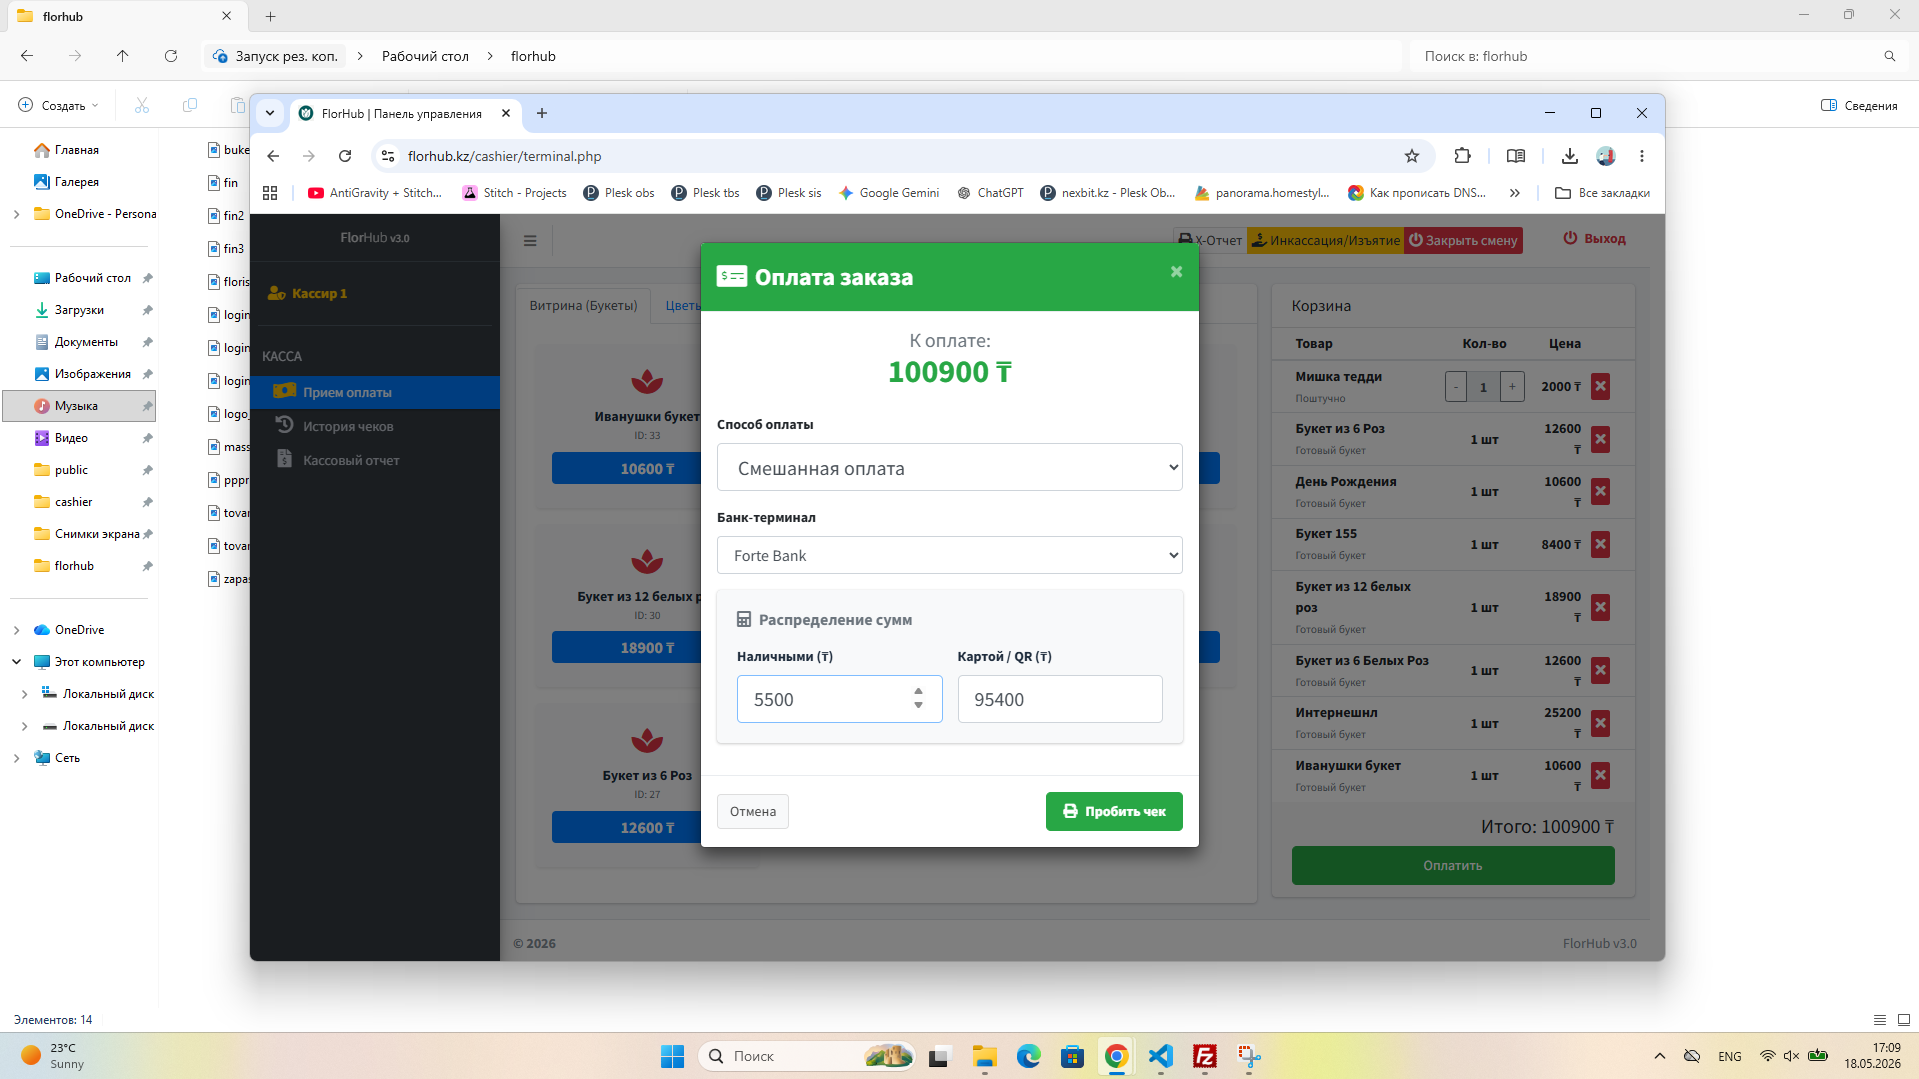Image resolution: width=1919 pixels, height=1079 pixels.
Task: Open Windows Start menu
Action: (672, 1056)
